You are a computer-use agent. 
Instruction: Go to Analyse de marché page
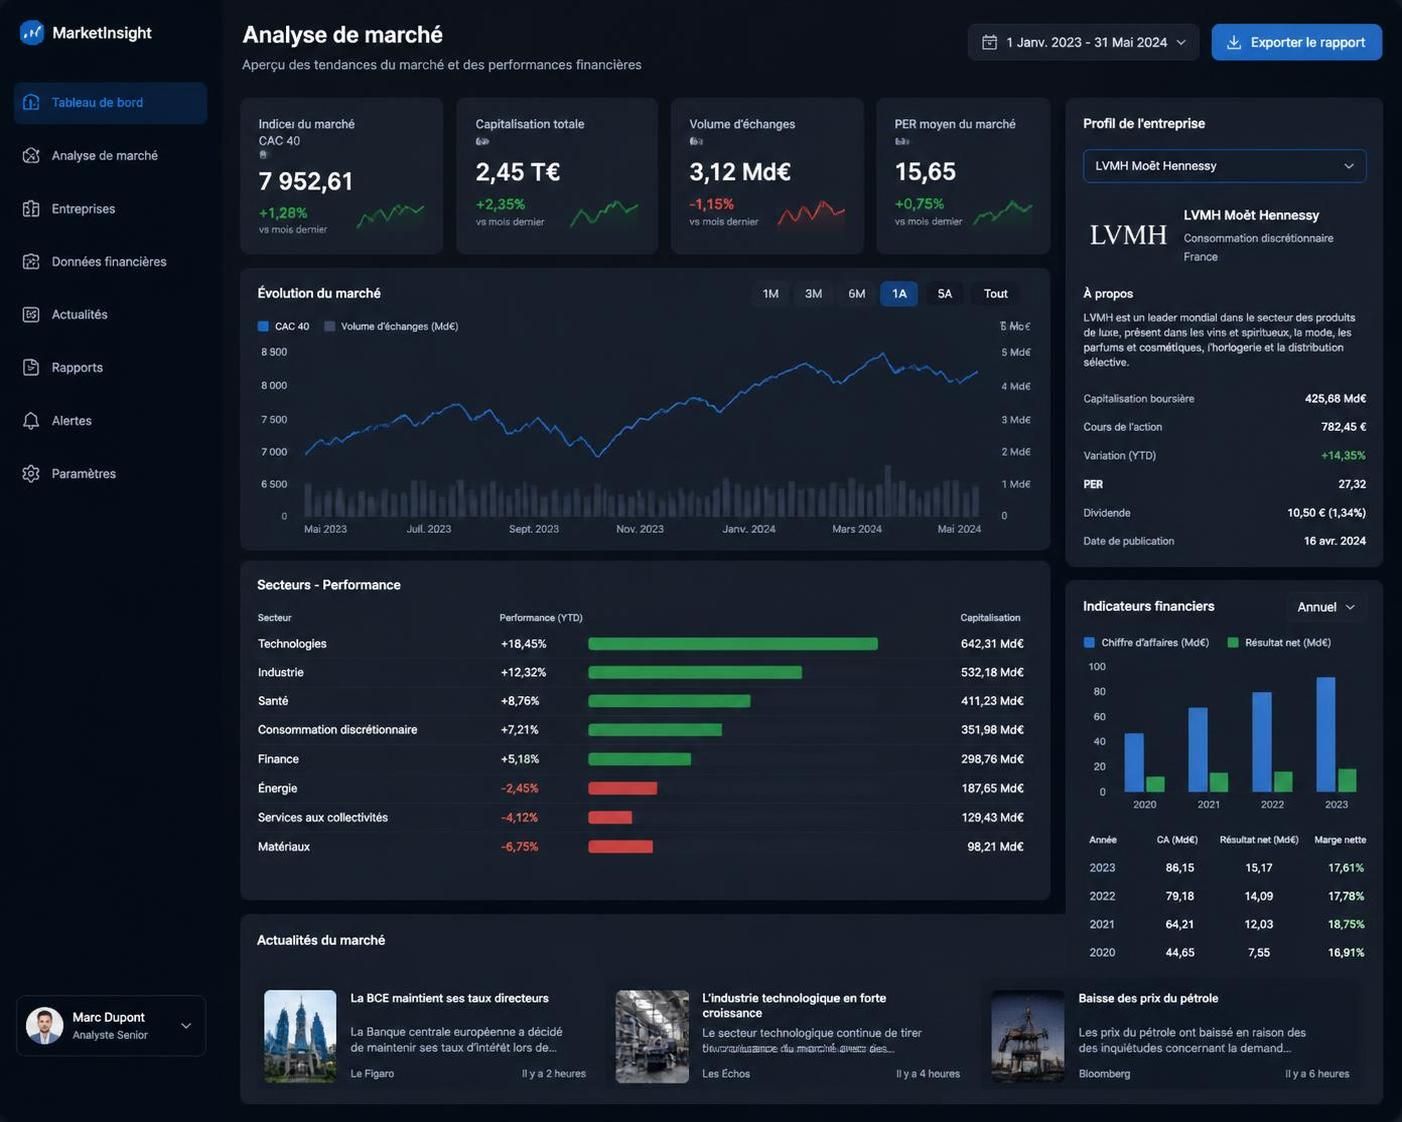point(111,156)
